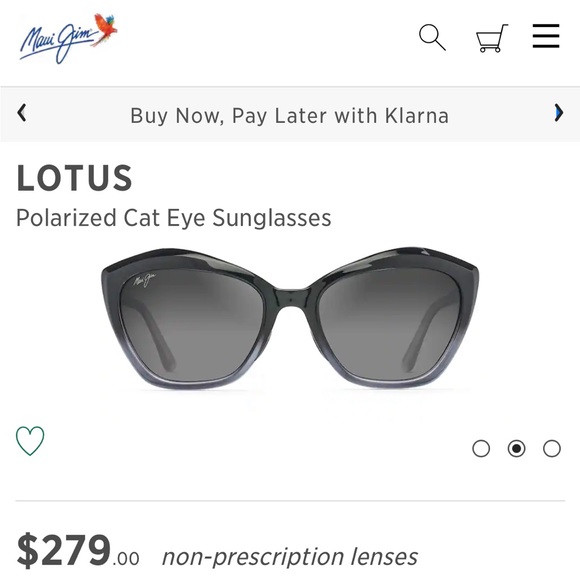The image size is (580, 580).
Task: Open the search magnifier icon
Action: (432, 37)
